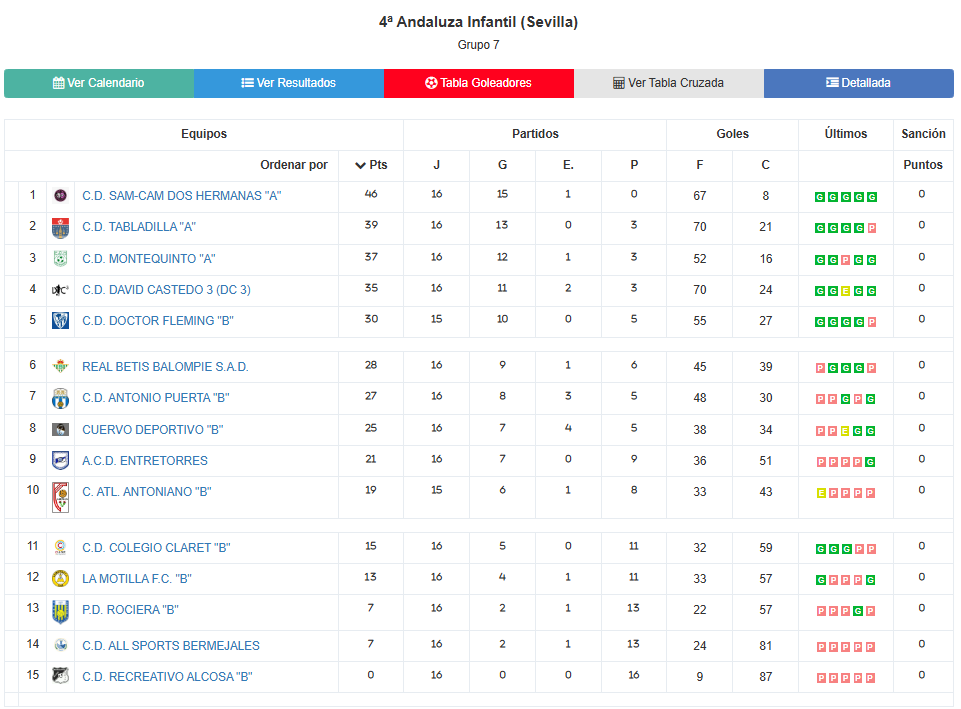The image size is (961, 709).
Task: Switch to the Detallada table view
Action: (859, 83)
